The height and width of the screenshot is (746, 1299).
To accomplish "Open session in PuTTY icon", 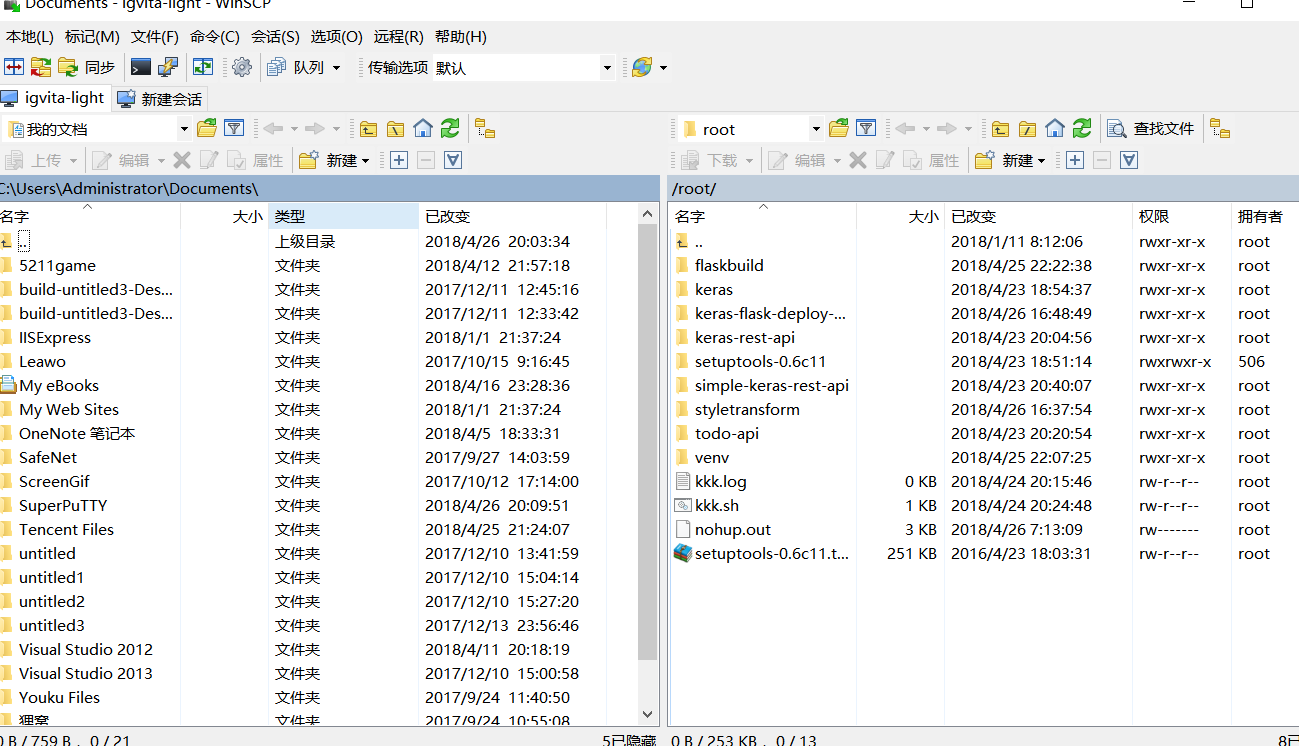I will (x=168, y=67).
